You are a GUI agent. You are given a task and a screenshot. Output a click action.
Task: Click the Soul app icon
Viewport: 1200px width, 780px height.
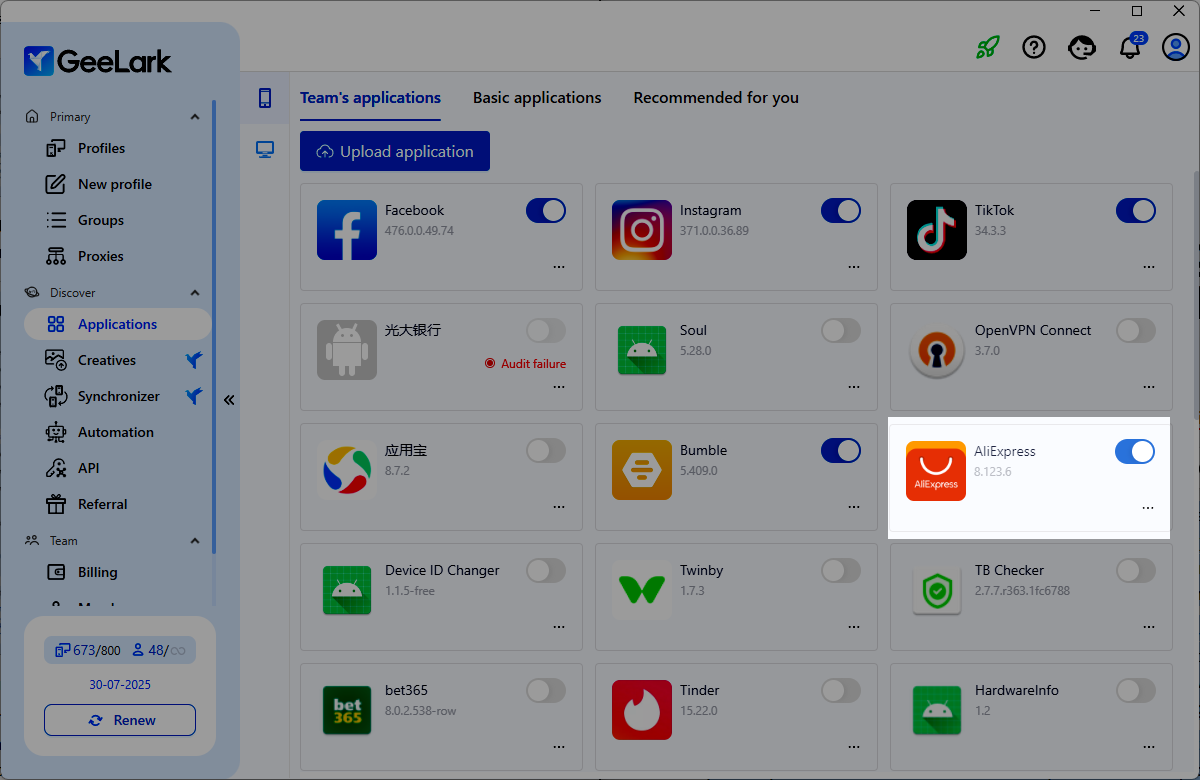pyautogui.click(x=642, y=350)
